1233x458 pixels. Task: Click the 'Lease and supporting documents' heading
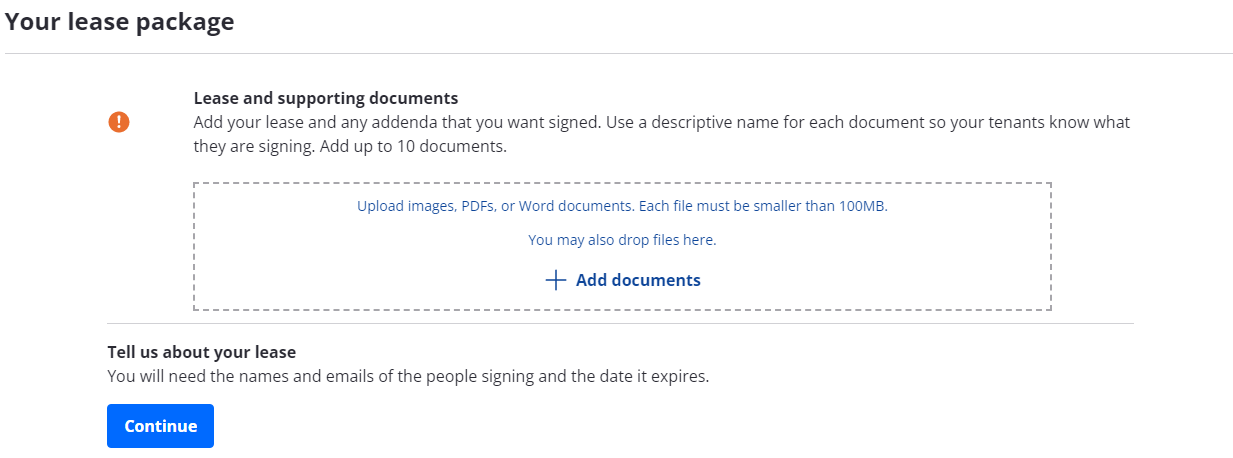326,98
